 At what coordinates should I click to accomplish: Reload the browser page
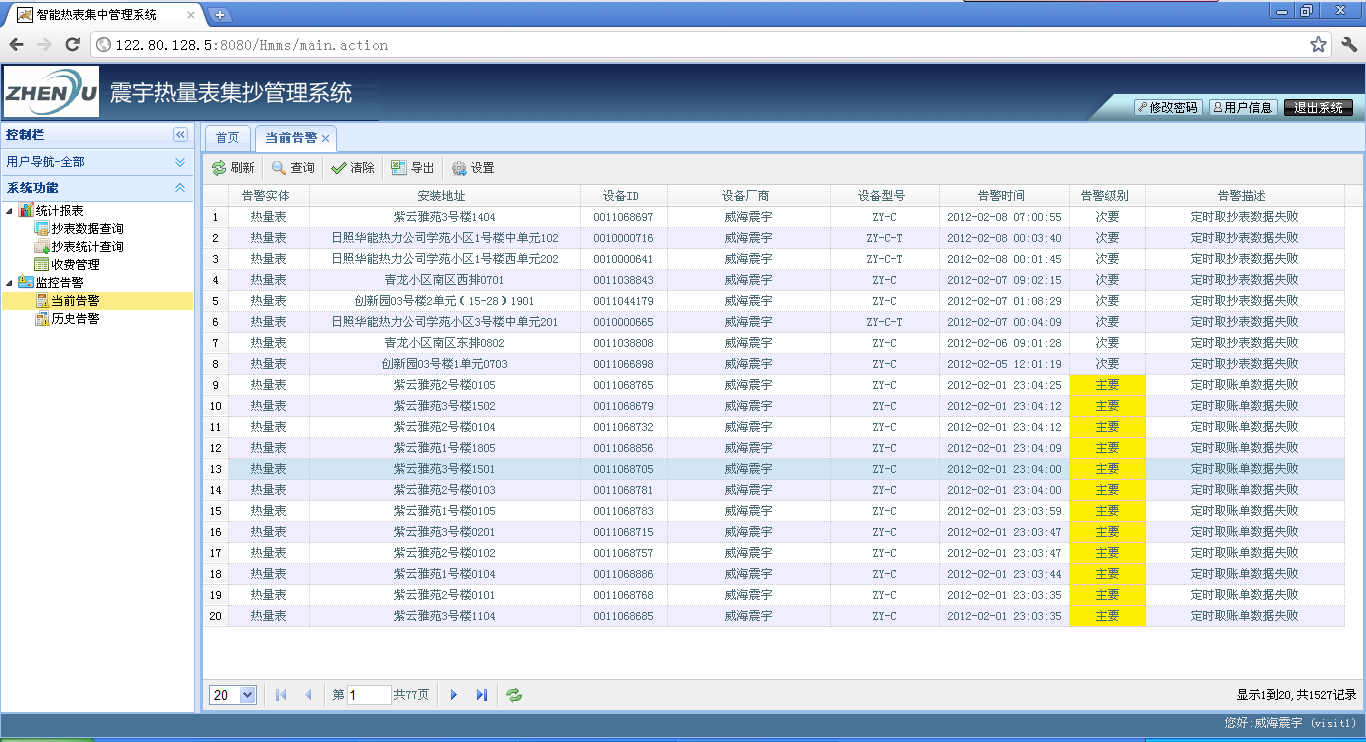pyautogui.click(x=72, y=44)
